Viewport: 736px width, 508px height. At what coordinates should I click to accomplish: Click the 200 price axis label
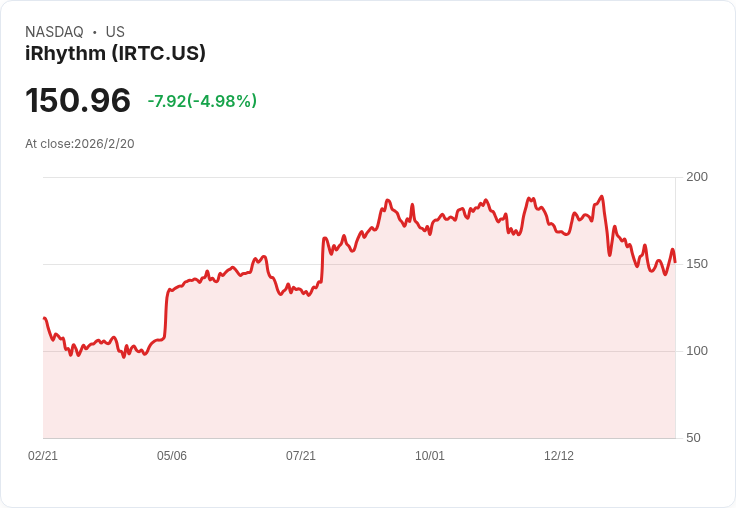[697, 177]
